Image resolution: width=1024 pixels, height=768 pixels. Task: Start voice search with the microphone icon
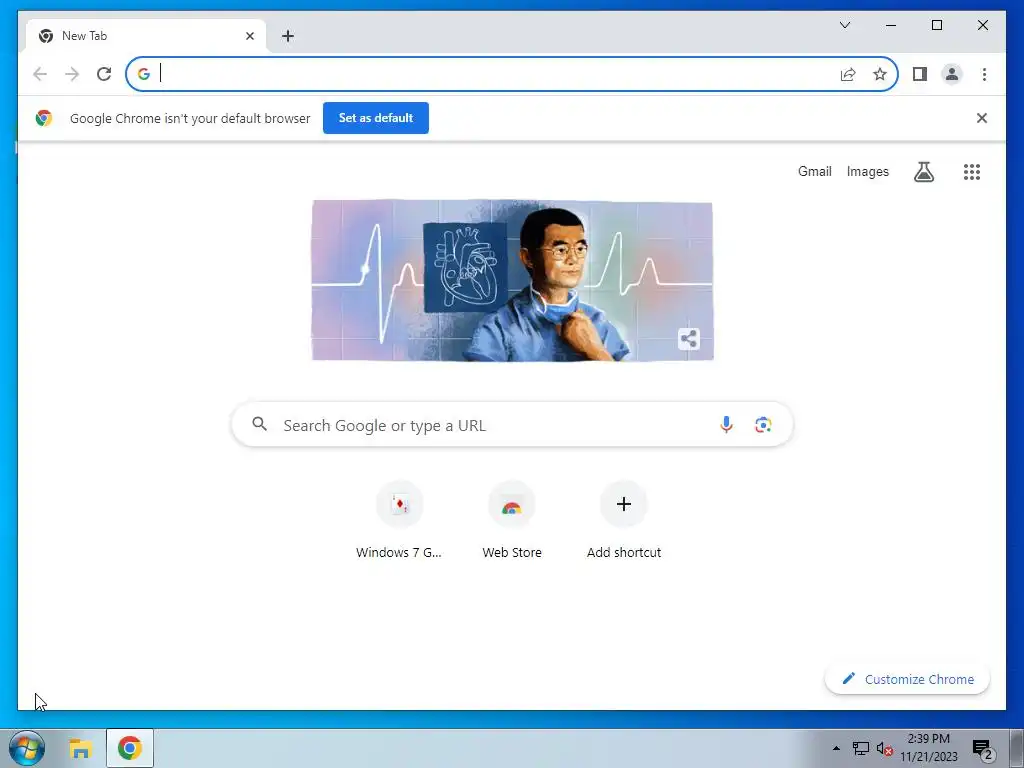(726, 424)
